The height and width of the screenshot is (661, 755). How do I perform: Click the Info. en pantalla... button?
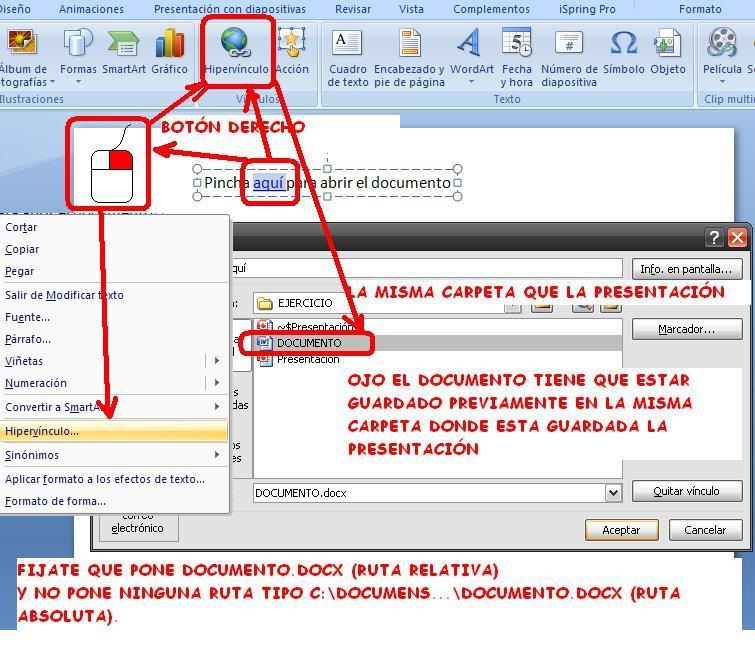pos(687,269)
